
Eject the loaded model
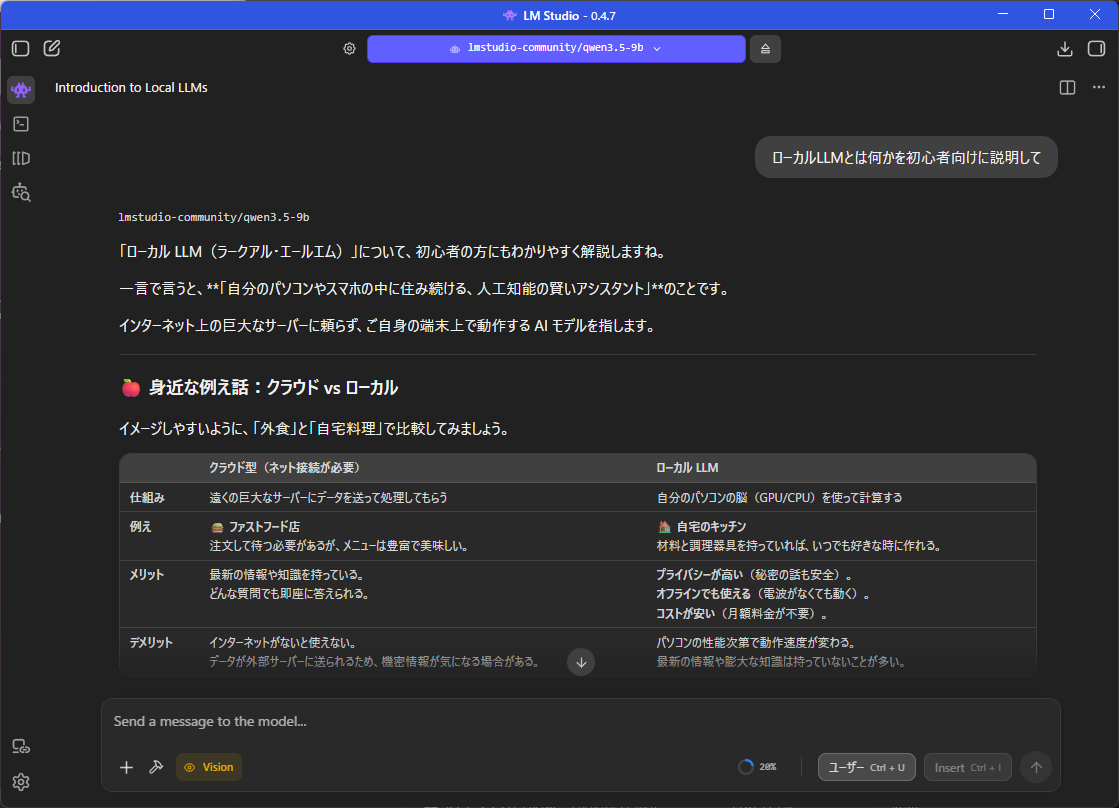765,49
